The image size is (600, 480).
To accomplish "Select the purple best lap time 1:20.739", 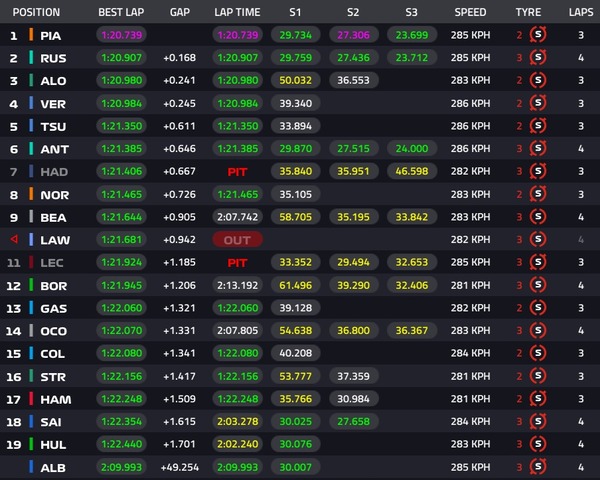I will [122, 35].
